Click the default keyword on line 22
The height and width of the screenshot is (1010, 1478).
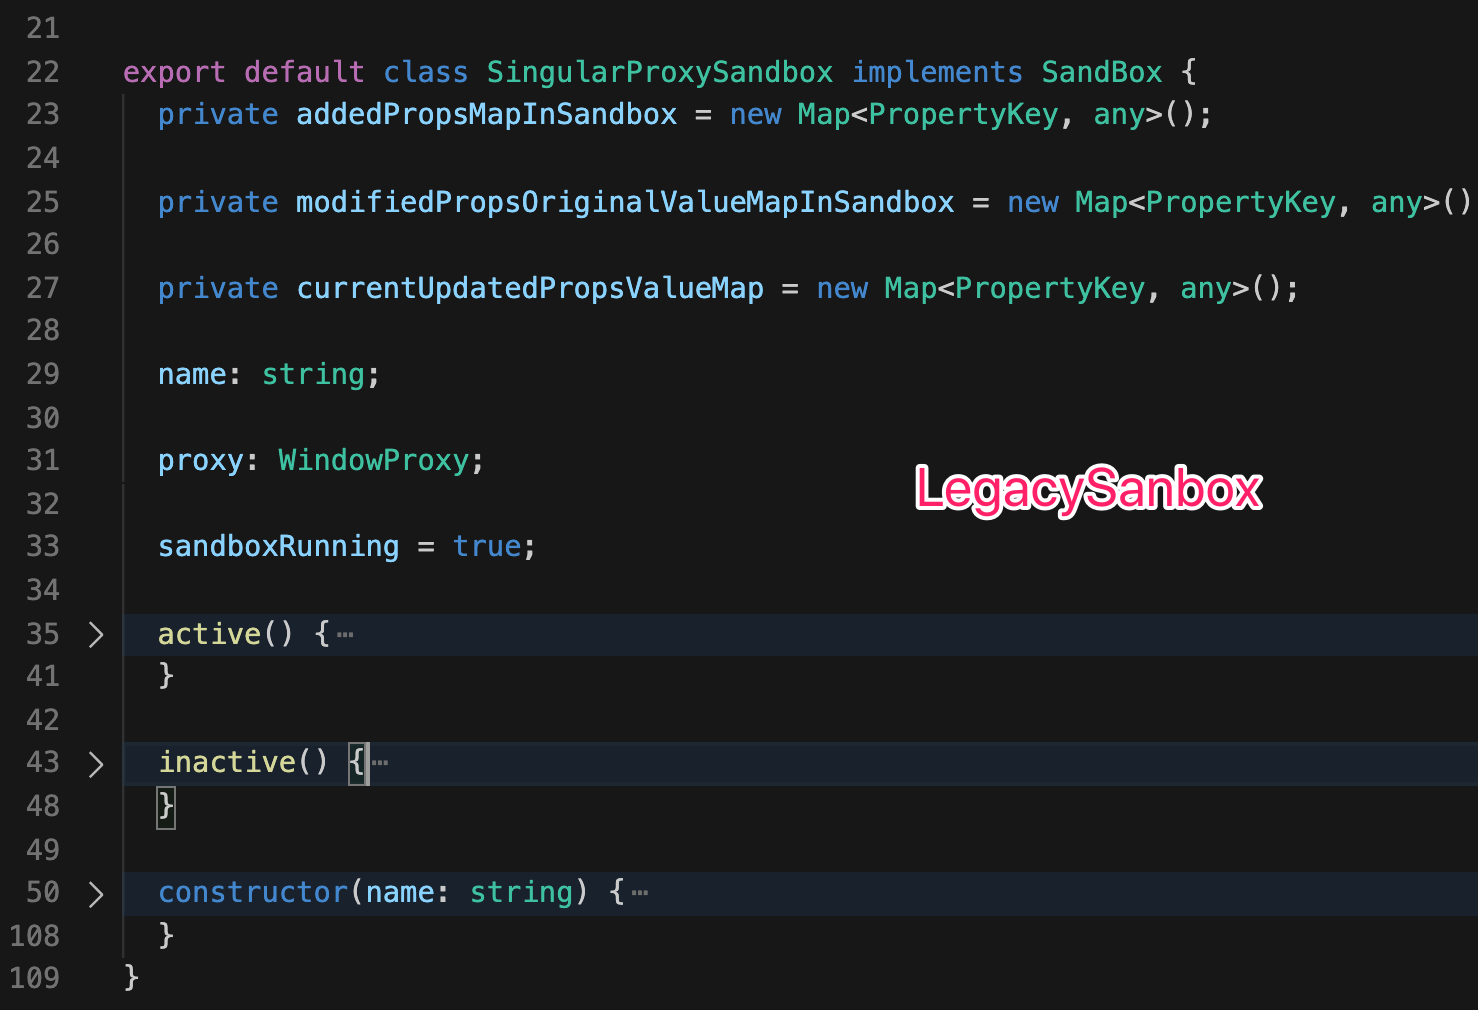point(305,72)
